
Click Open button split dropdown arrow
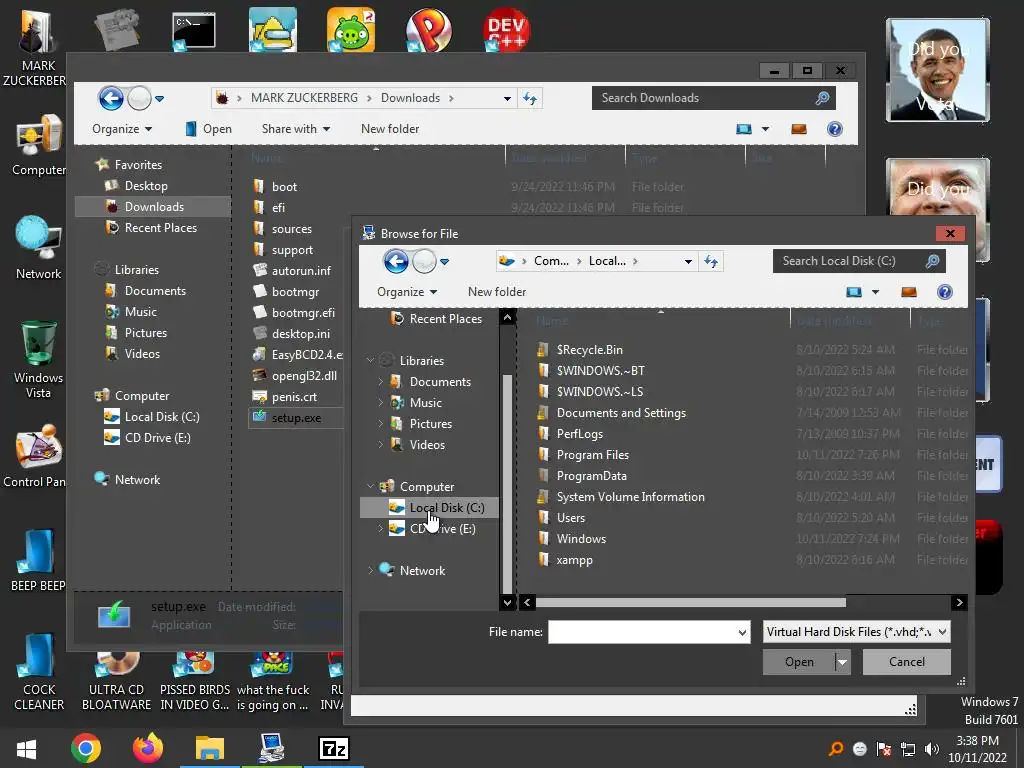pyautogui.click(x=842, y=662)
